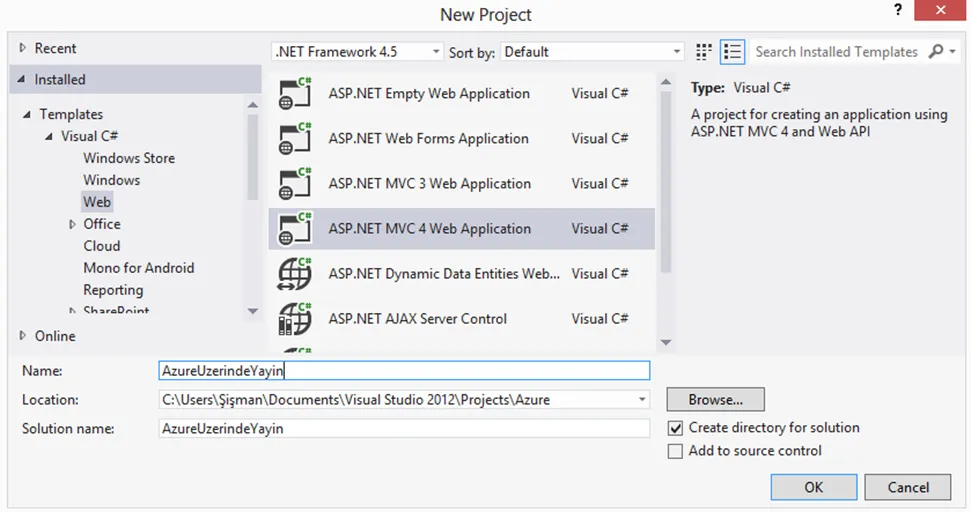971x512 pixels.
Task: Switch to small icons grid view
Action: [x=703, y=52]
